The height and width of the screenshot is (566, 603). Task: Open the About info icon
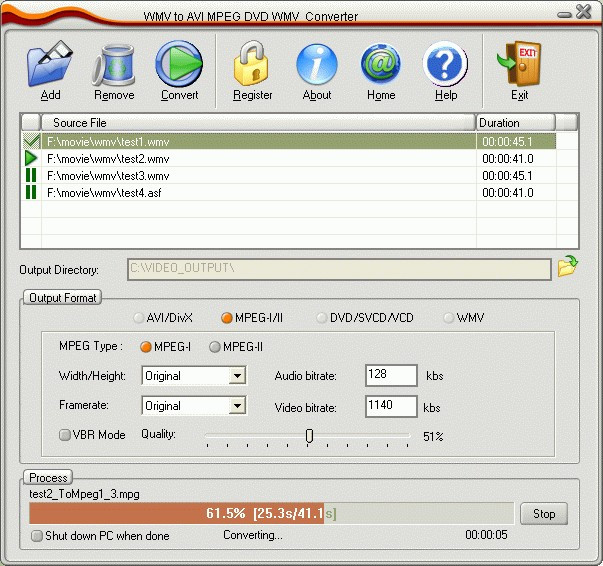pyautogui.click(x=316, y=64)
